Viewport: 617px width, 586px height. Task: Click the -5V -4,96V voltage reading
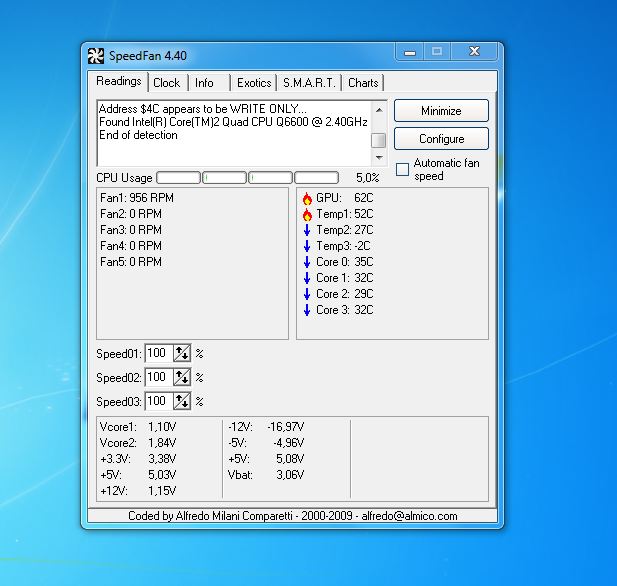pyautogui.click(x=266, y=443)
